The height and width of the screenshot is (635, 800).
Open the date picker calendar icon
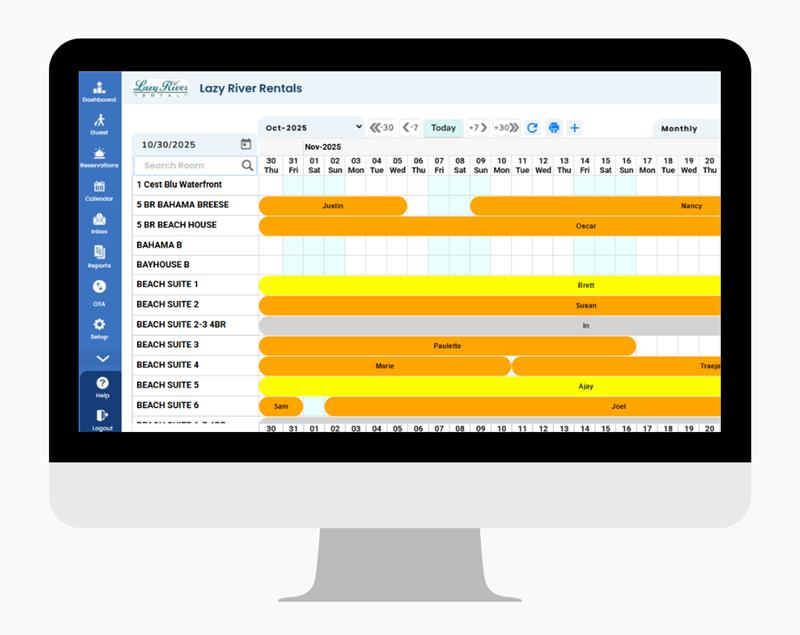pyautogui.click(x=246, y=144)
